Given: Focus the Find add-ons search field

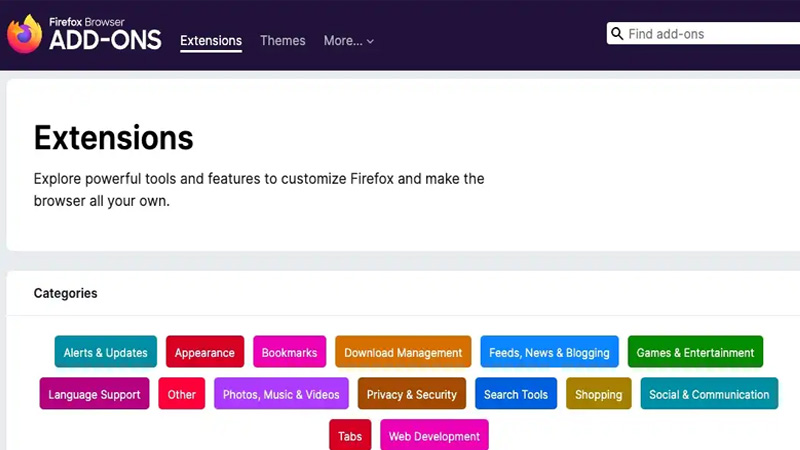Looking at the screenshot, I should (x=710, y=34).
